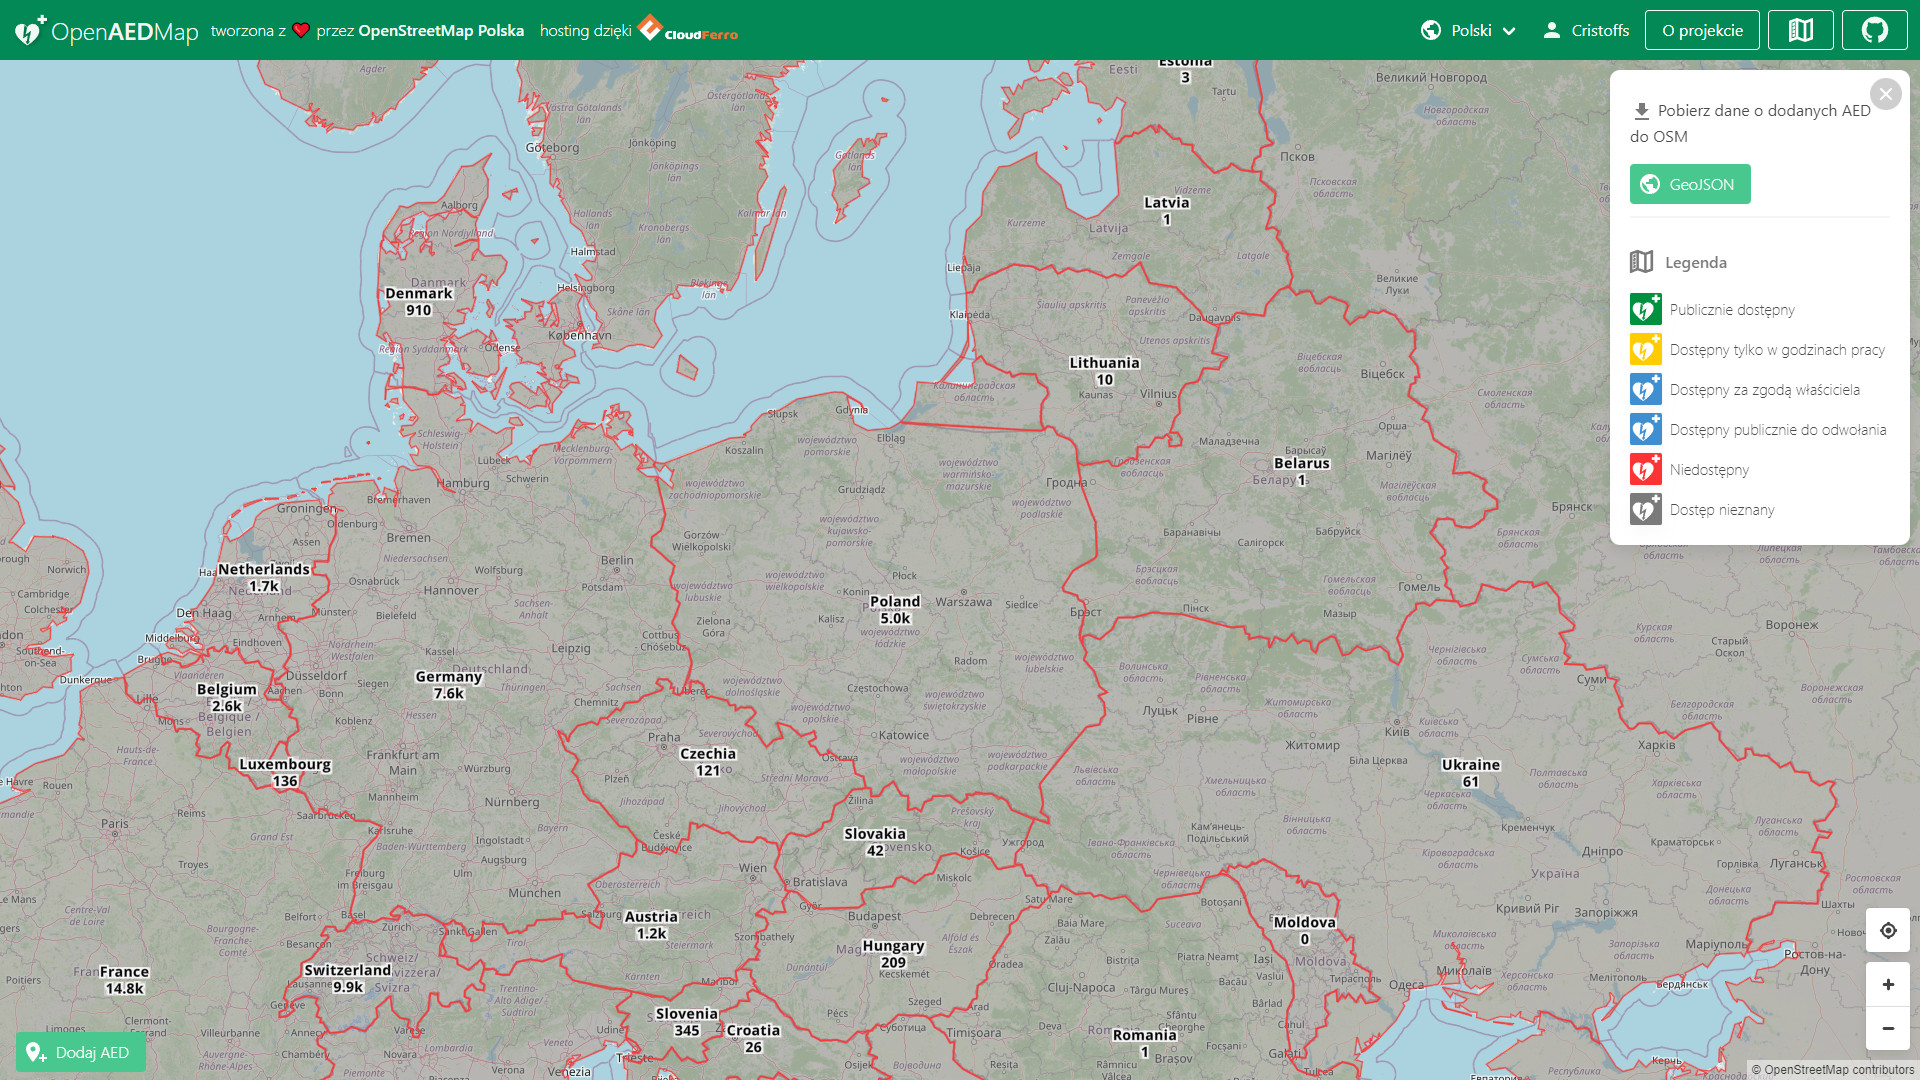Download AED data as GeoJSON
1920x1080 pixels.
pyautogui.click(x=1690, y=184)
